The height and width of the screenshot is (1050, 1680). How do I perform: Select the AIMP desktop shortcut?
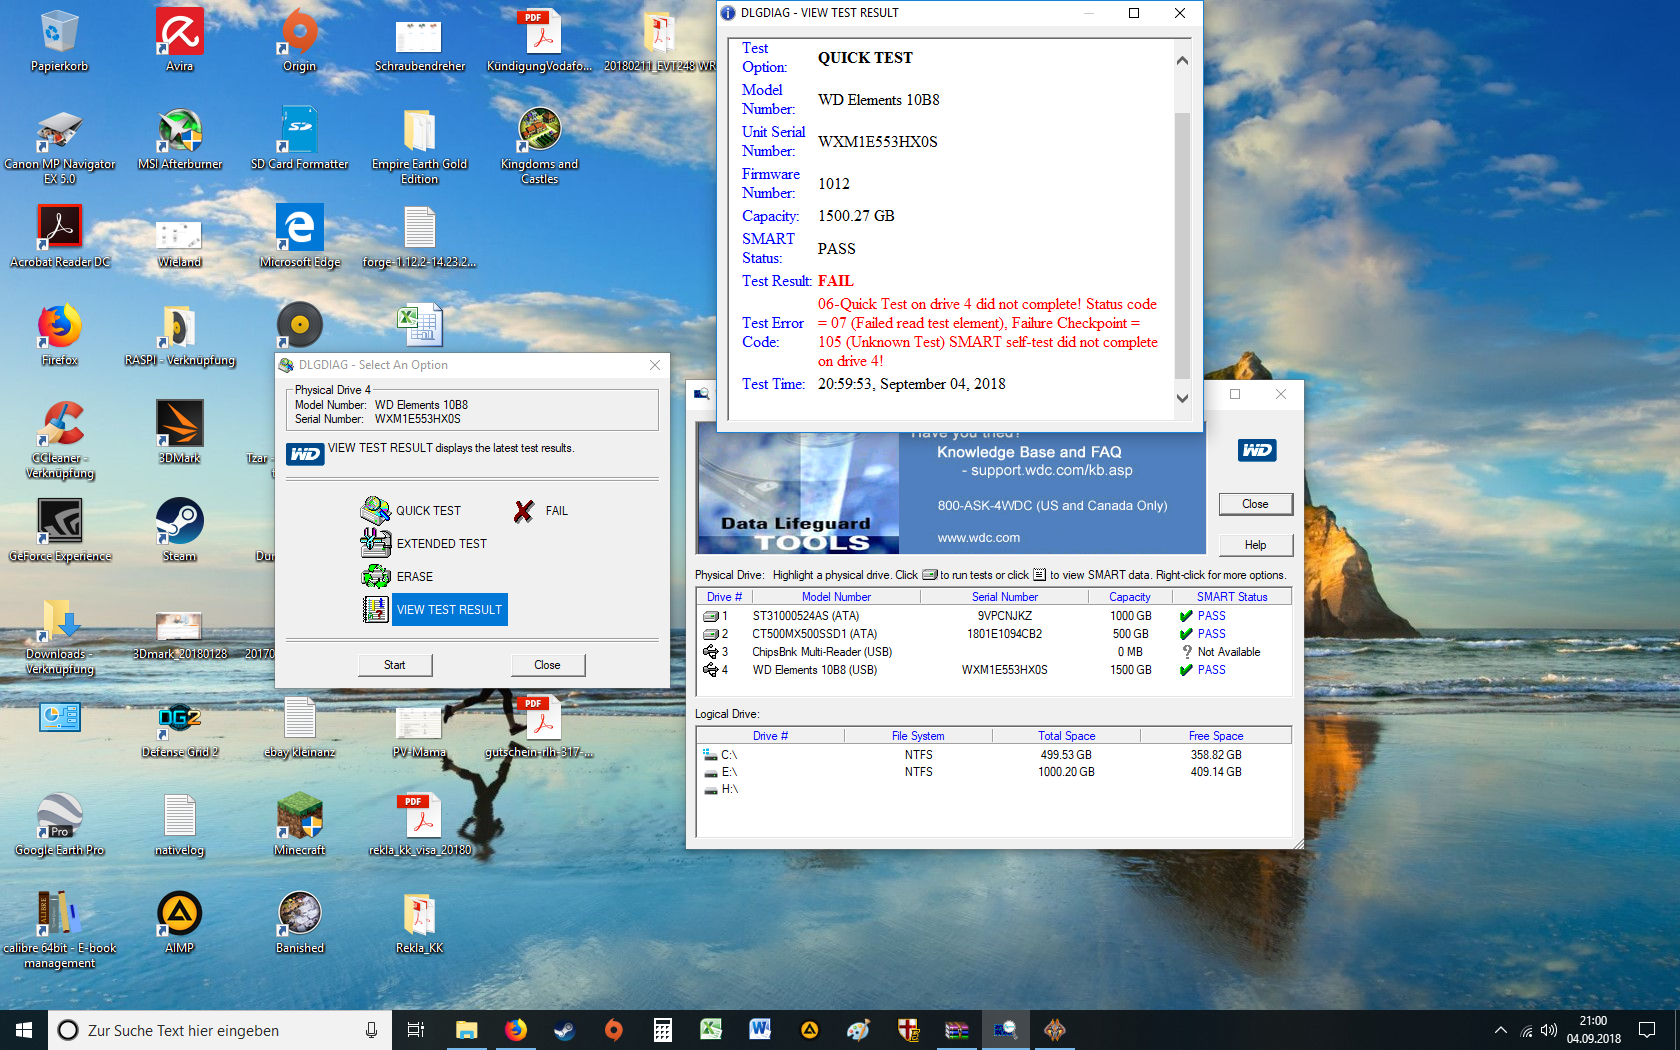[180, 923]
